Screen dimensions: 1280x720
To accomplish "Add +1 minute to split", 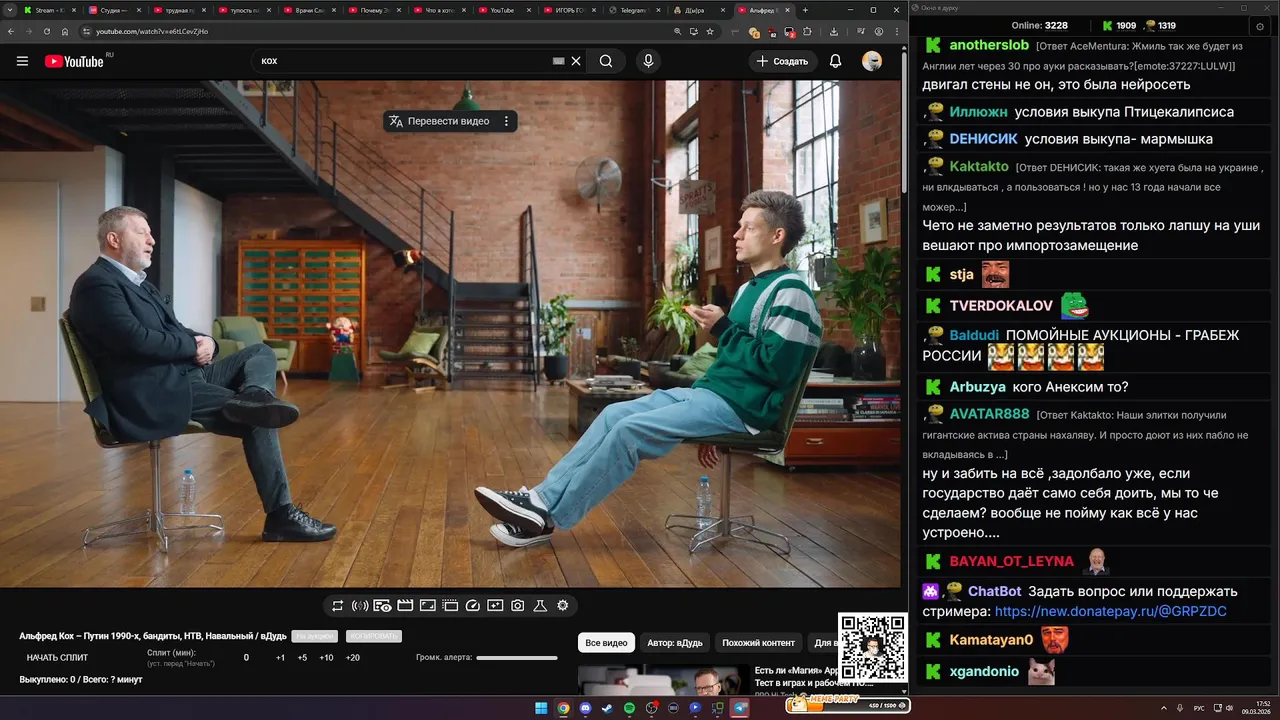I will click(x=280, y=658).
